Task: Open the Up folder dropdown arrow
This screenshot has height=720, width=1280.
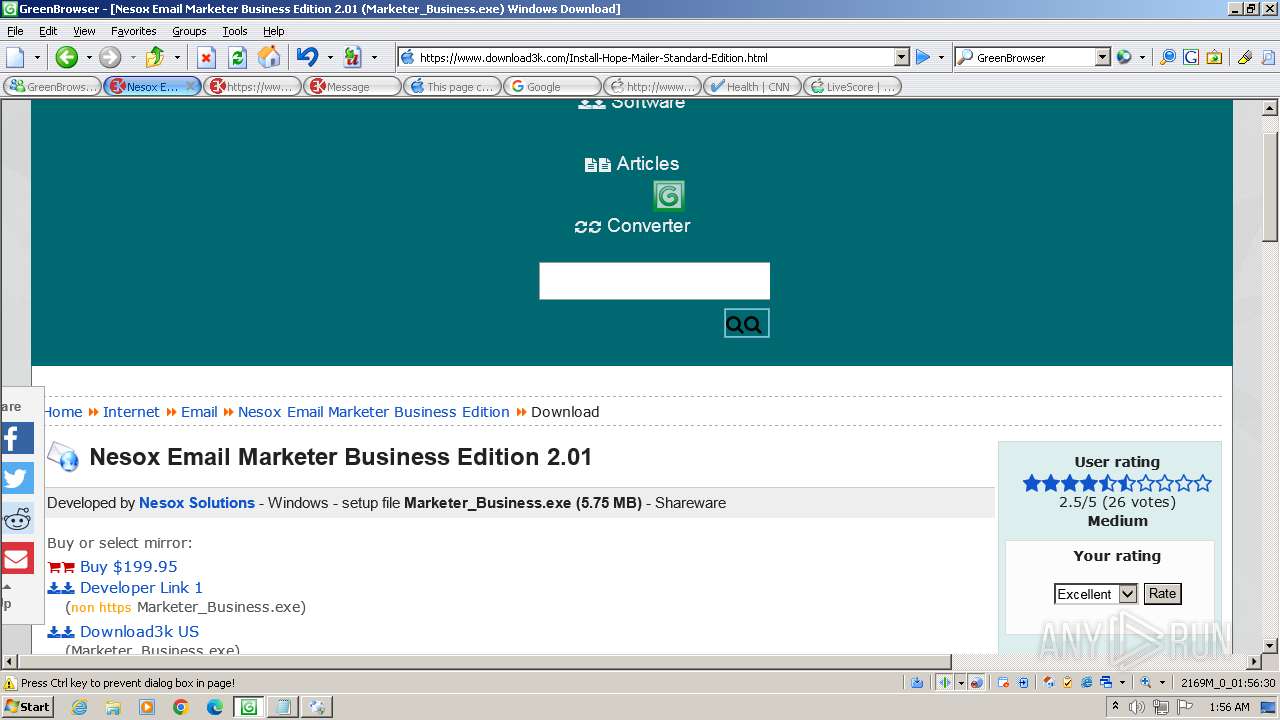Action: [177, 57]
